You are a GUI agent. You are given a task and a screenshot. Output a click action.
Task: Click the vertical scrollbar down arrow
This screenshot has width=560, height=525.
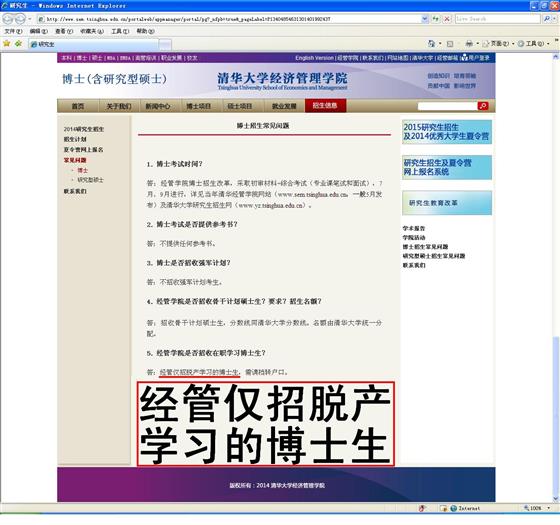pyautogui.click(x=556, y=499)
